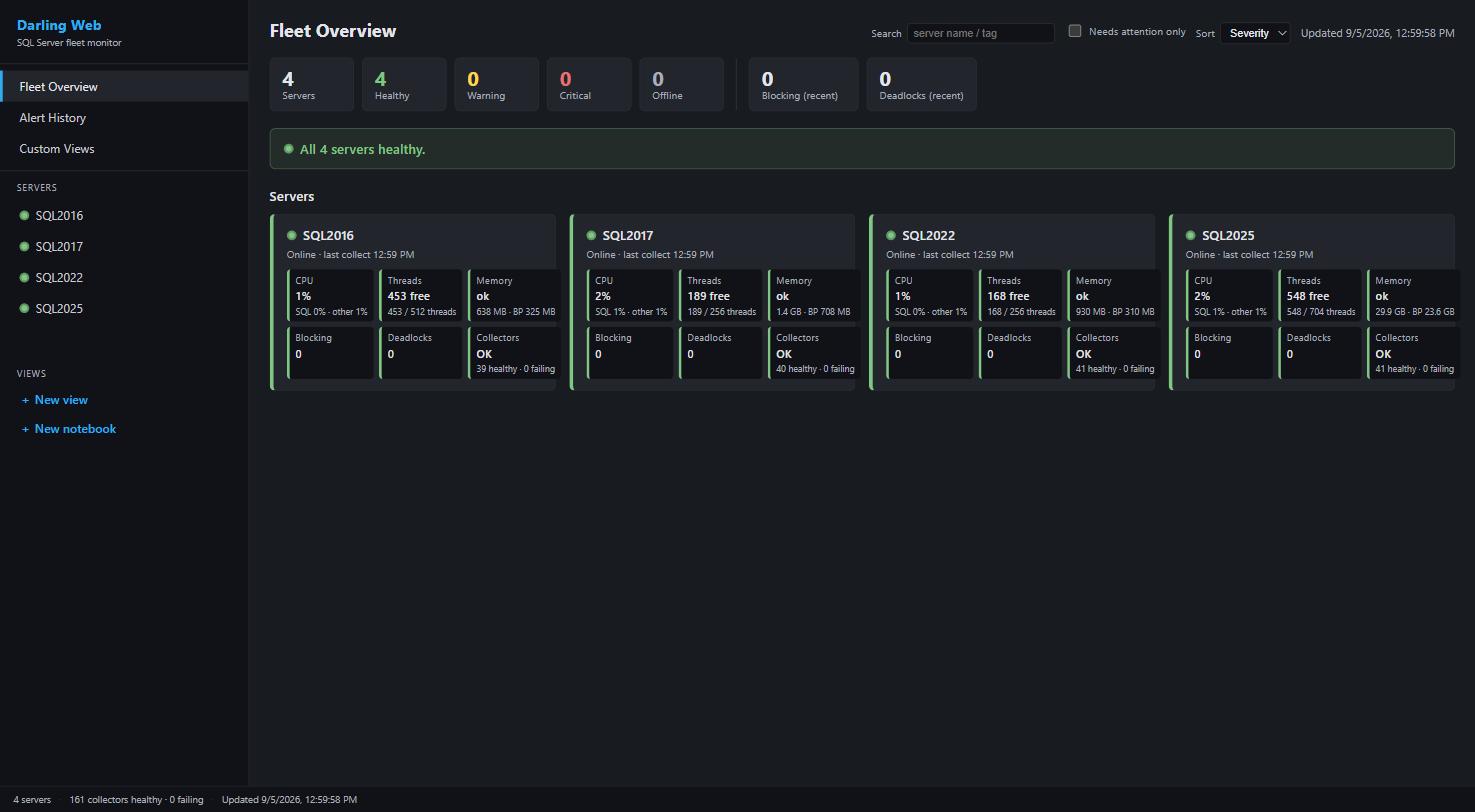Select the SQL2022 server in the sidebar

tap(124, 277)
